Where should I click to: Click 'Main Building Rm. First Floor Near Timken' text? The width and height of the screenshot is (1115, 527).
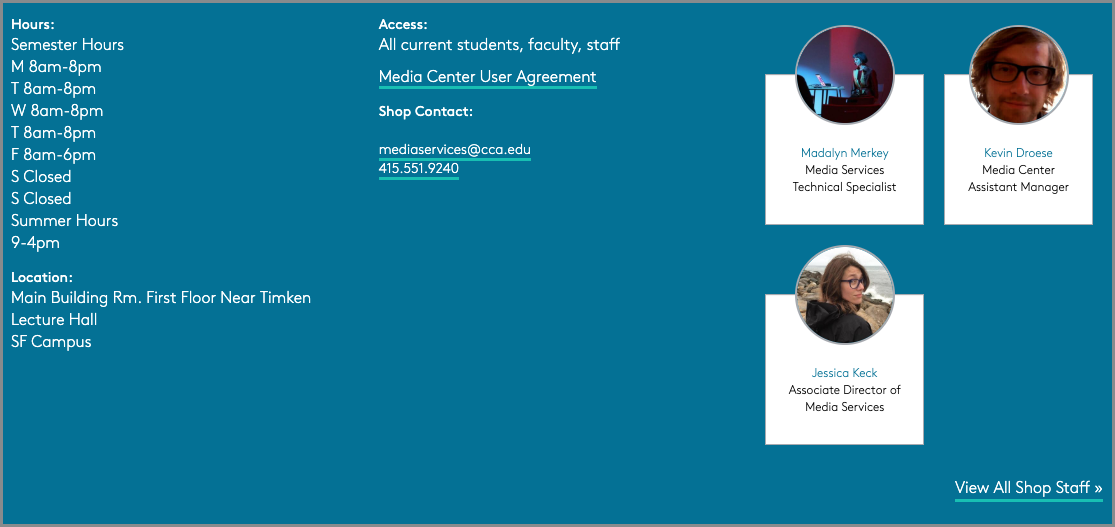point(161,298)
